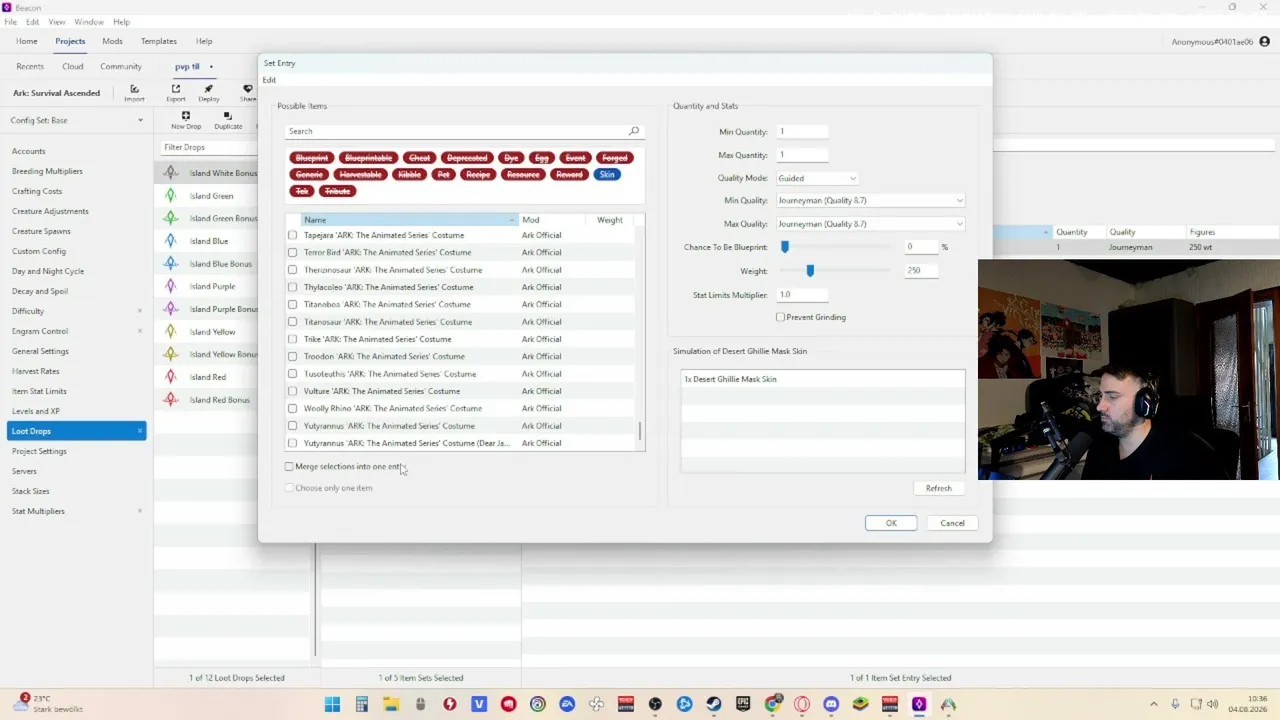This screenshot has height=720, width=1280.
Task: Toggle the Dye tag filter
Action: (511, 157)
